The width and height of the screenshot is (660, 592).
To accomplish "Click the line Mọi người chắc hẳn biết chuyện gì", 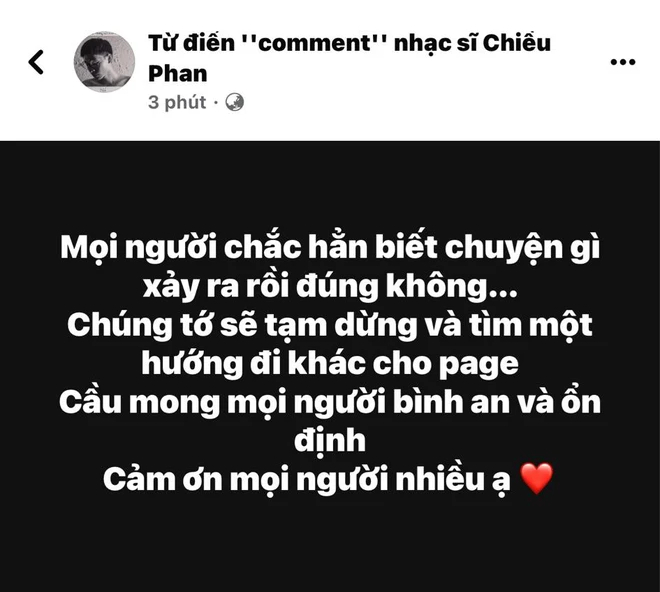I will (x=330, y=248).
